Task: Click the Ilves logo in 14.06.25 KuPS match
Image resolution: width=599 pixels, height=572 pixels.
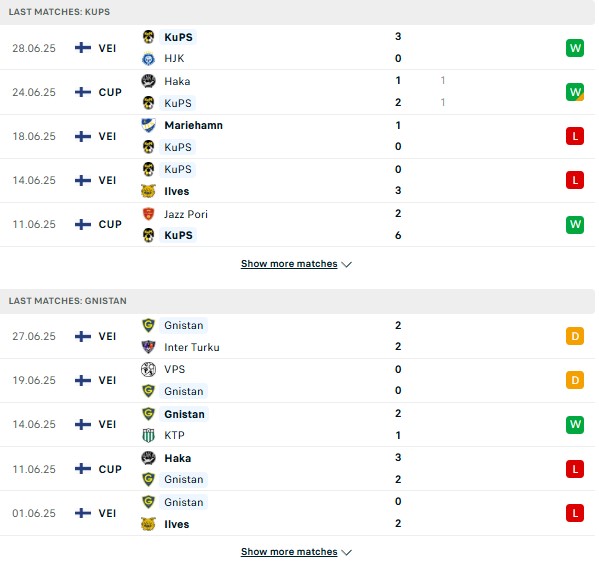Action: (x=148, y=191)
